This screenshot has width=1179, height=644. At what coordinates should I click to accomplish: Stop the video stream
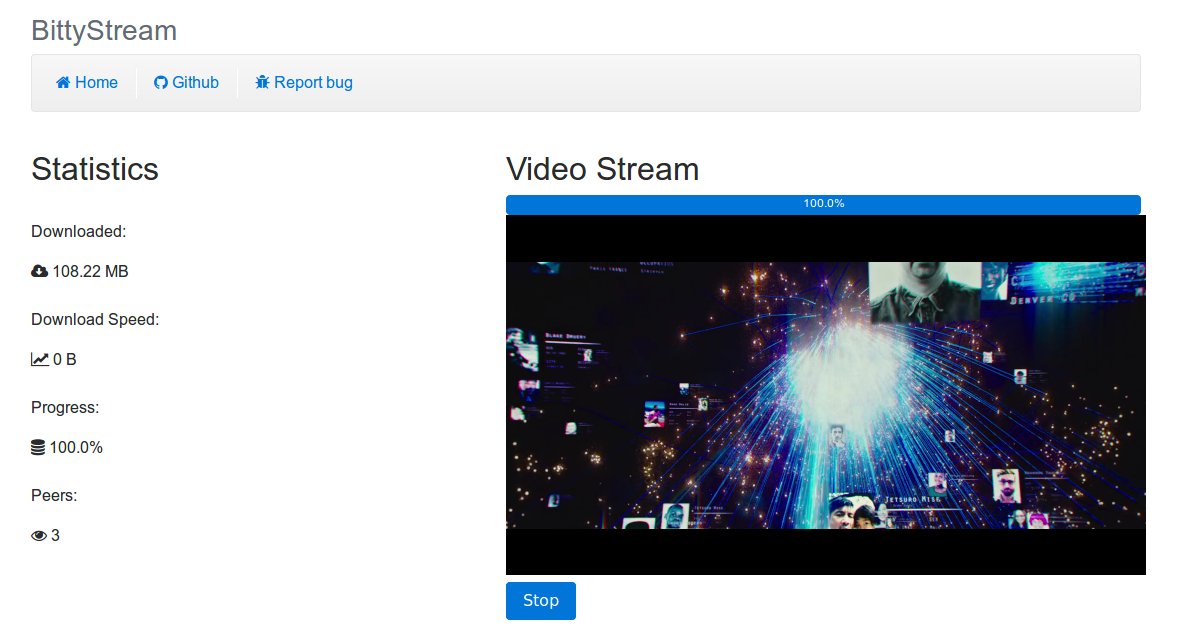[x=541, y=600]
